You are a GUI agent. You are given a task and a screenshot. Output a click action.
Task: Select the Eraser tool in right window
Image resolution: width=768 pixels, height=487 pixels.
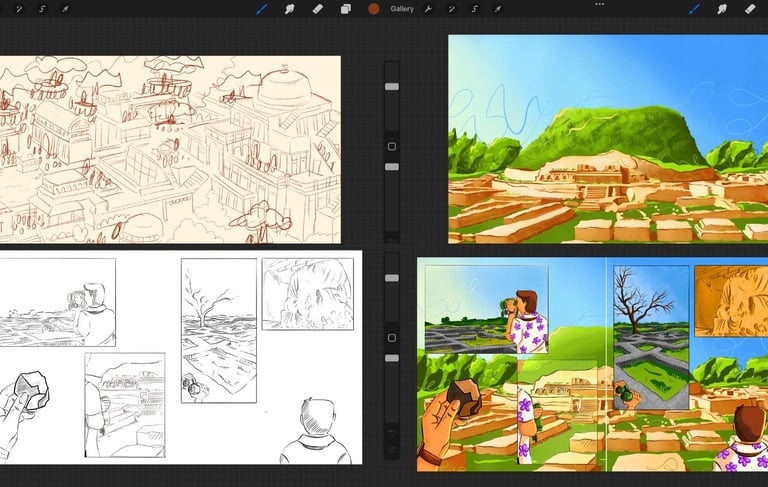tap(750, 9)
